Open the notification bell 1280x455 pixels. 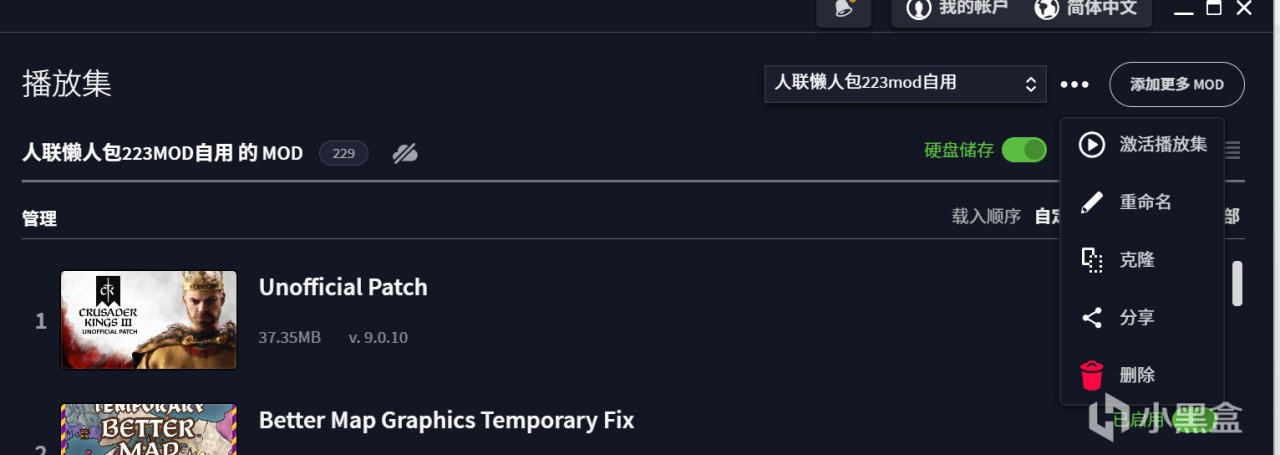click(x=843, y=10)
